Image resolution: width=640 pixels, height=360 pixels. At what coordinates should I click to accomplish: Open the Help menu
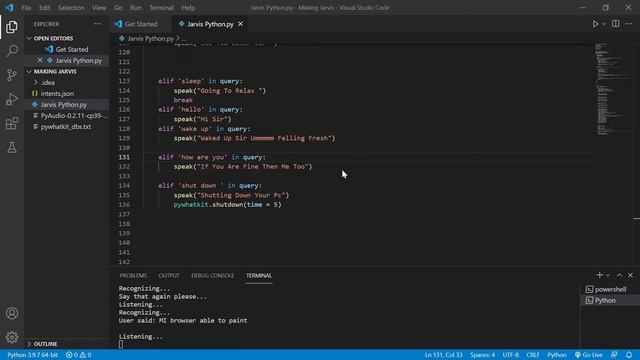[x=188, y=8]
